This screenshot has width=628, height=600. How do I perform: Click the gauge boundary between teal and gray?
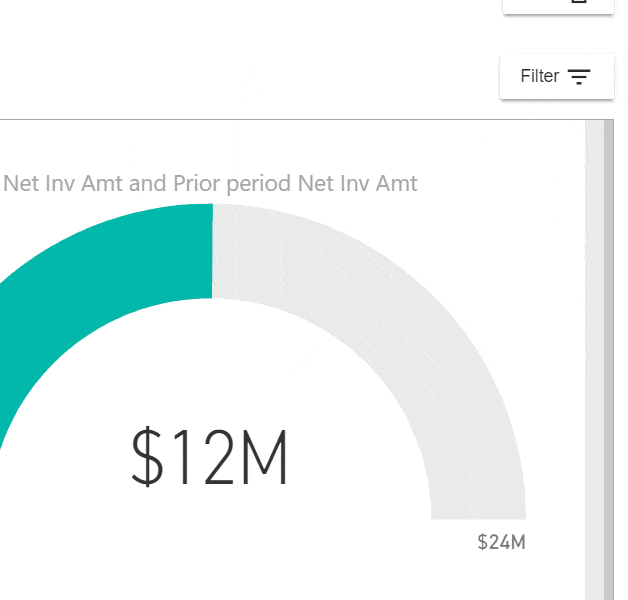tap(213, 251)
